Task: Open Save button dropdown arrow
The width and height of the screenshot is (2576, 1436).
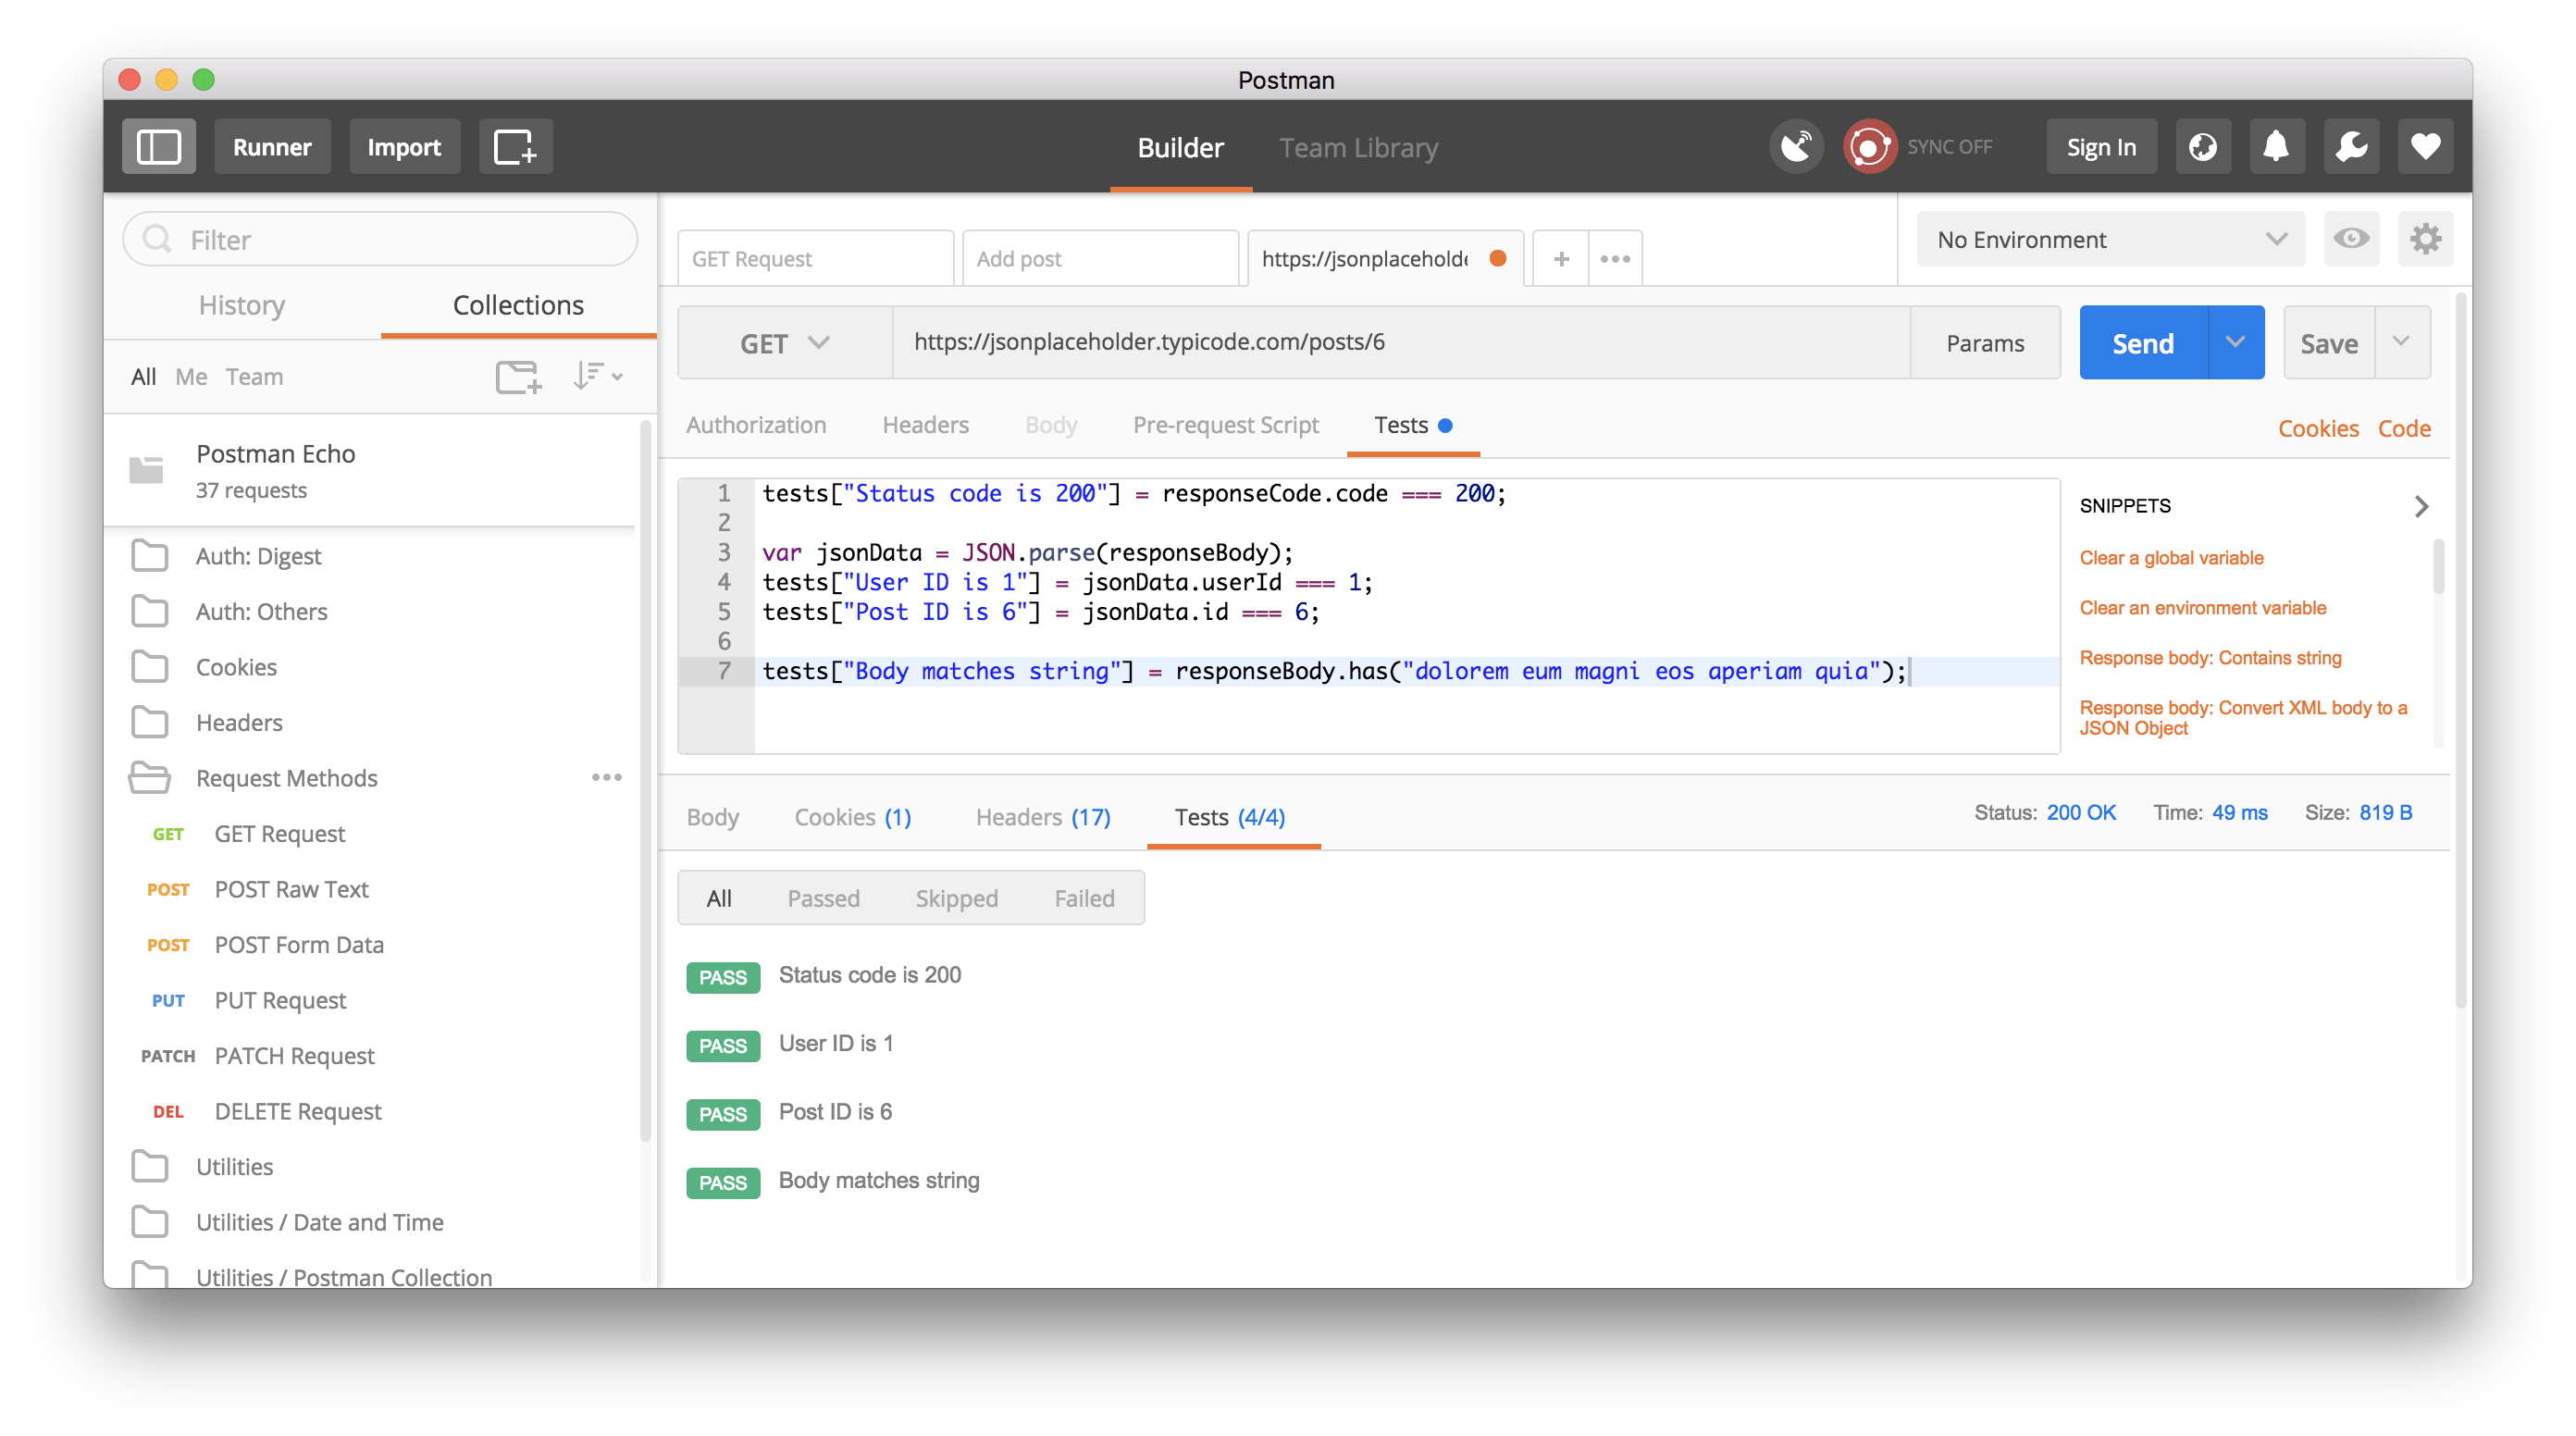Action: click(2401, 343)
